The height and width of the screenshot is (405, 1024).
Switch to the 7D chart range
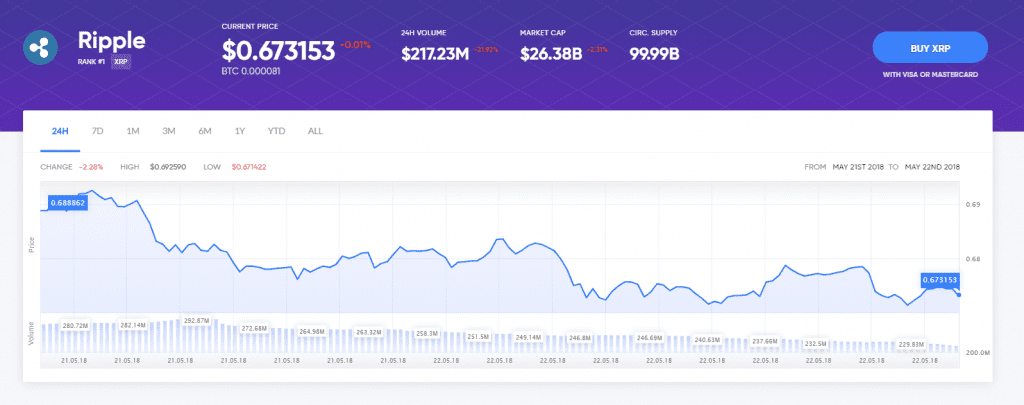[x=97, y=131]
